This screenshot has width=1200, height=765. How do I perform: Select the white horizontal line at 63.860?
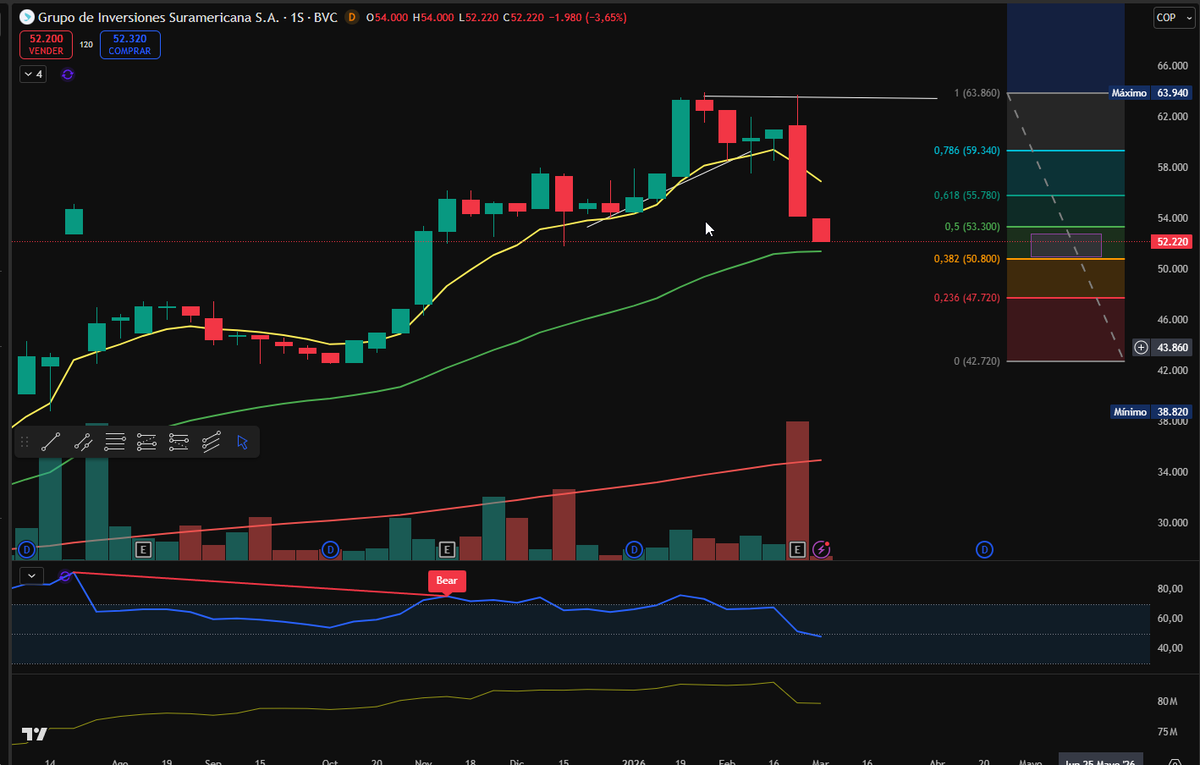click(820, 97)
